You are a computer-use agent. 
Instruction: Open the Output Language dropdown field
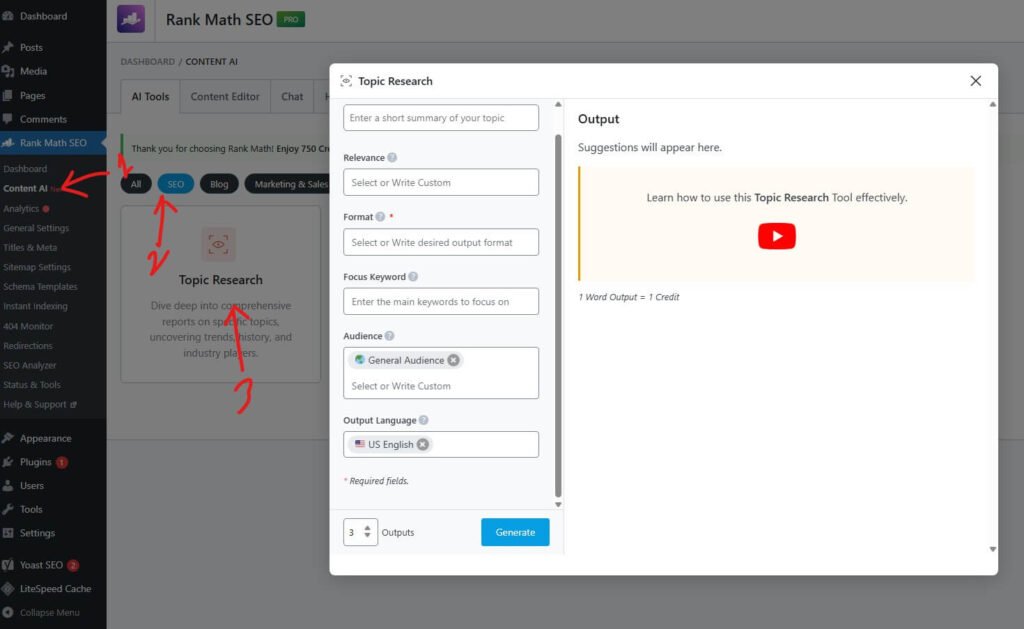(441, 444)
